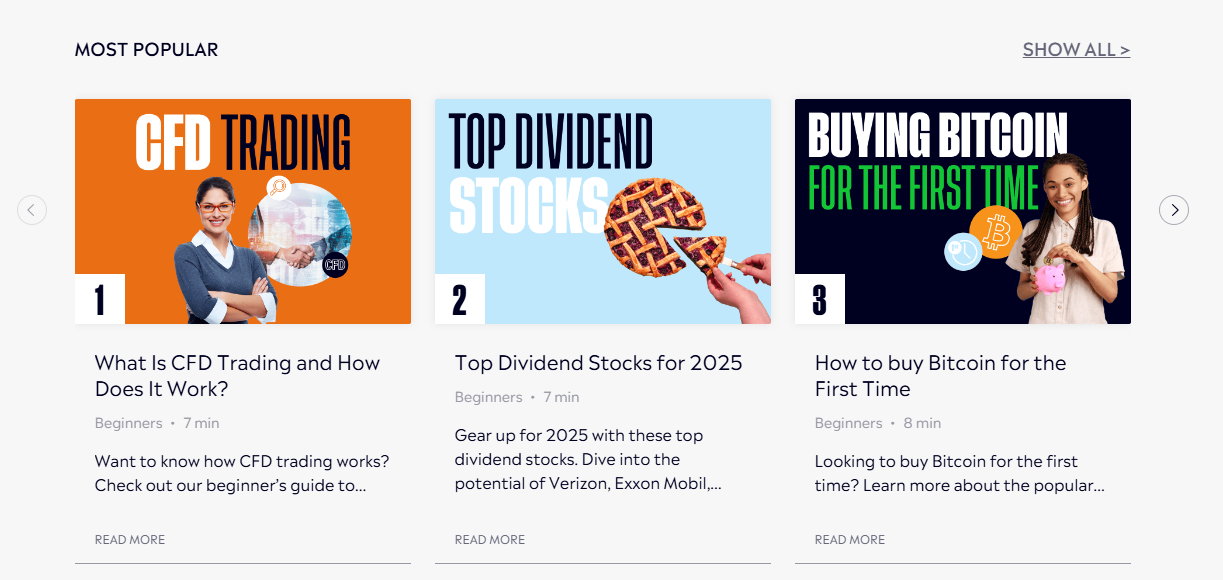
Task: Open 'How to buy Bitcoin' article title
Action: [940, 376]
